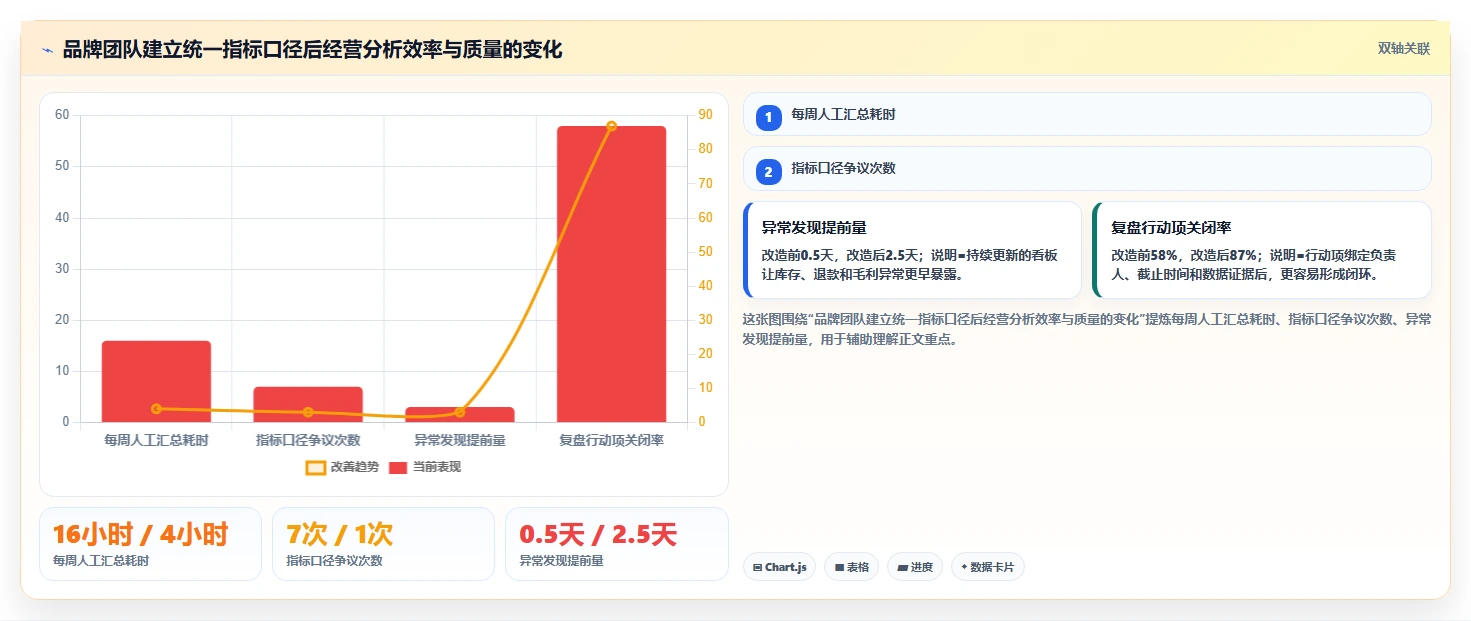Open the 异常发现提前量 detail card

coord(912,250)
